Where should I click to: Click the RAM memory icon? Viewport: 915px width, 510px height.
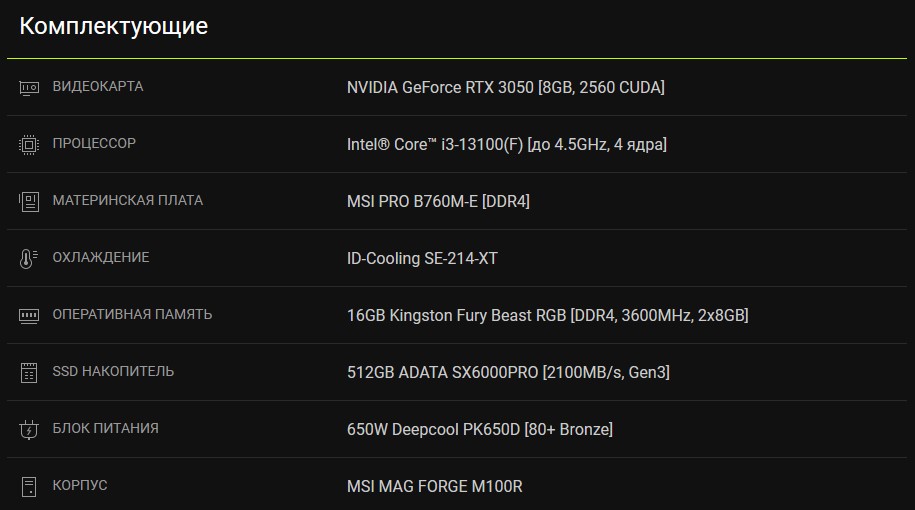tap(29, 315)
